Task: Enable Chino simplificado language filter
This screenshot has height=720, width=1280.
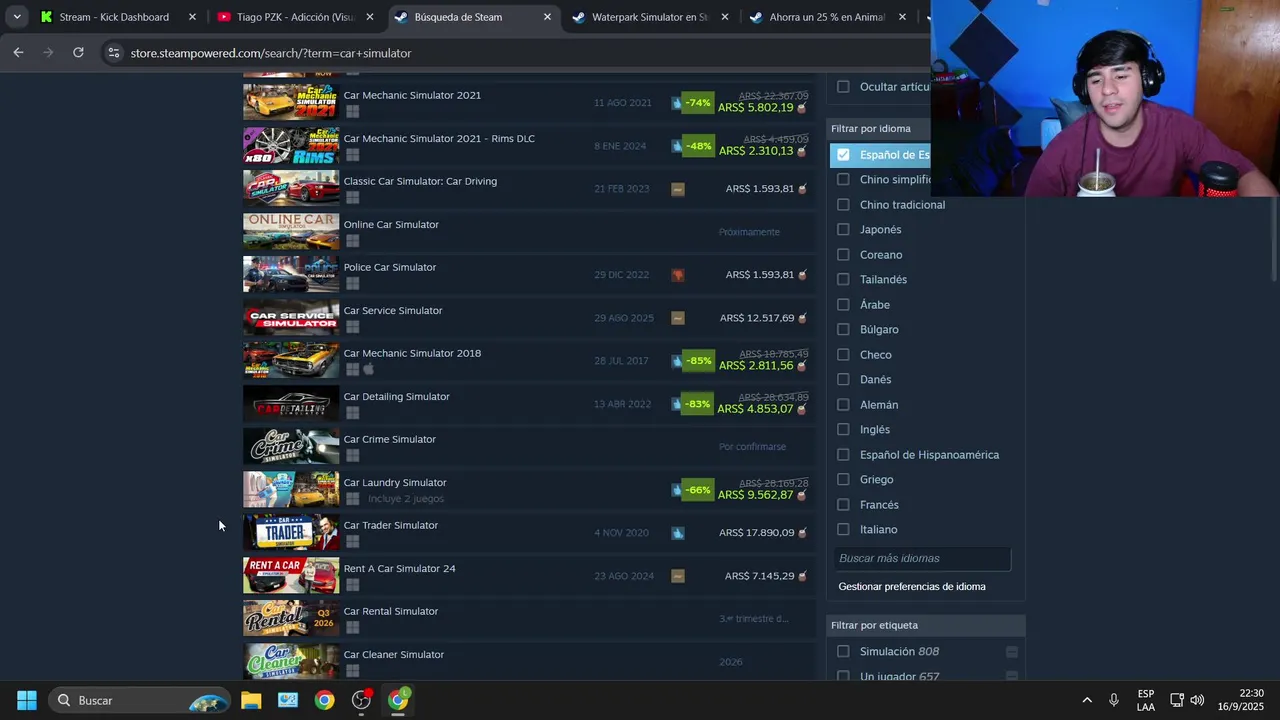Action: [x=843, y=180]
